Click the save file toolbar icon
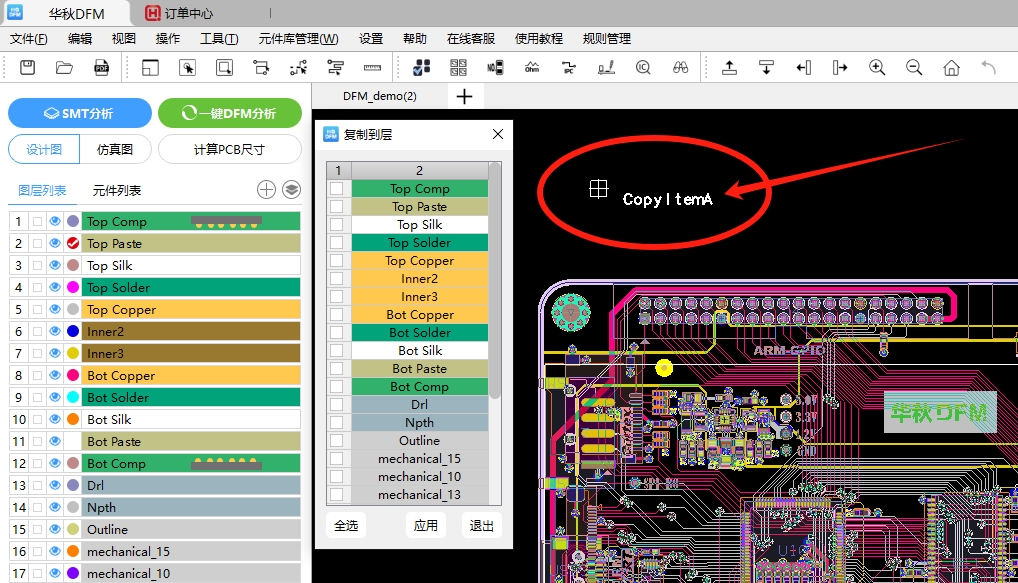Image resolution: width=1018 pixels, height=583 pixels. pyautogui.click(x=28, y=68)
